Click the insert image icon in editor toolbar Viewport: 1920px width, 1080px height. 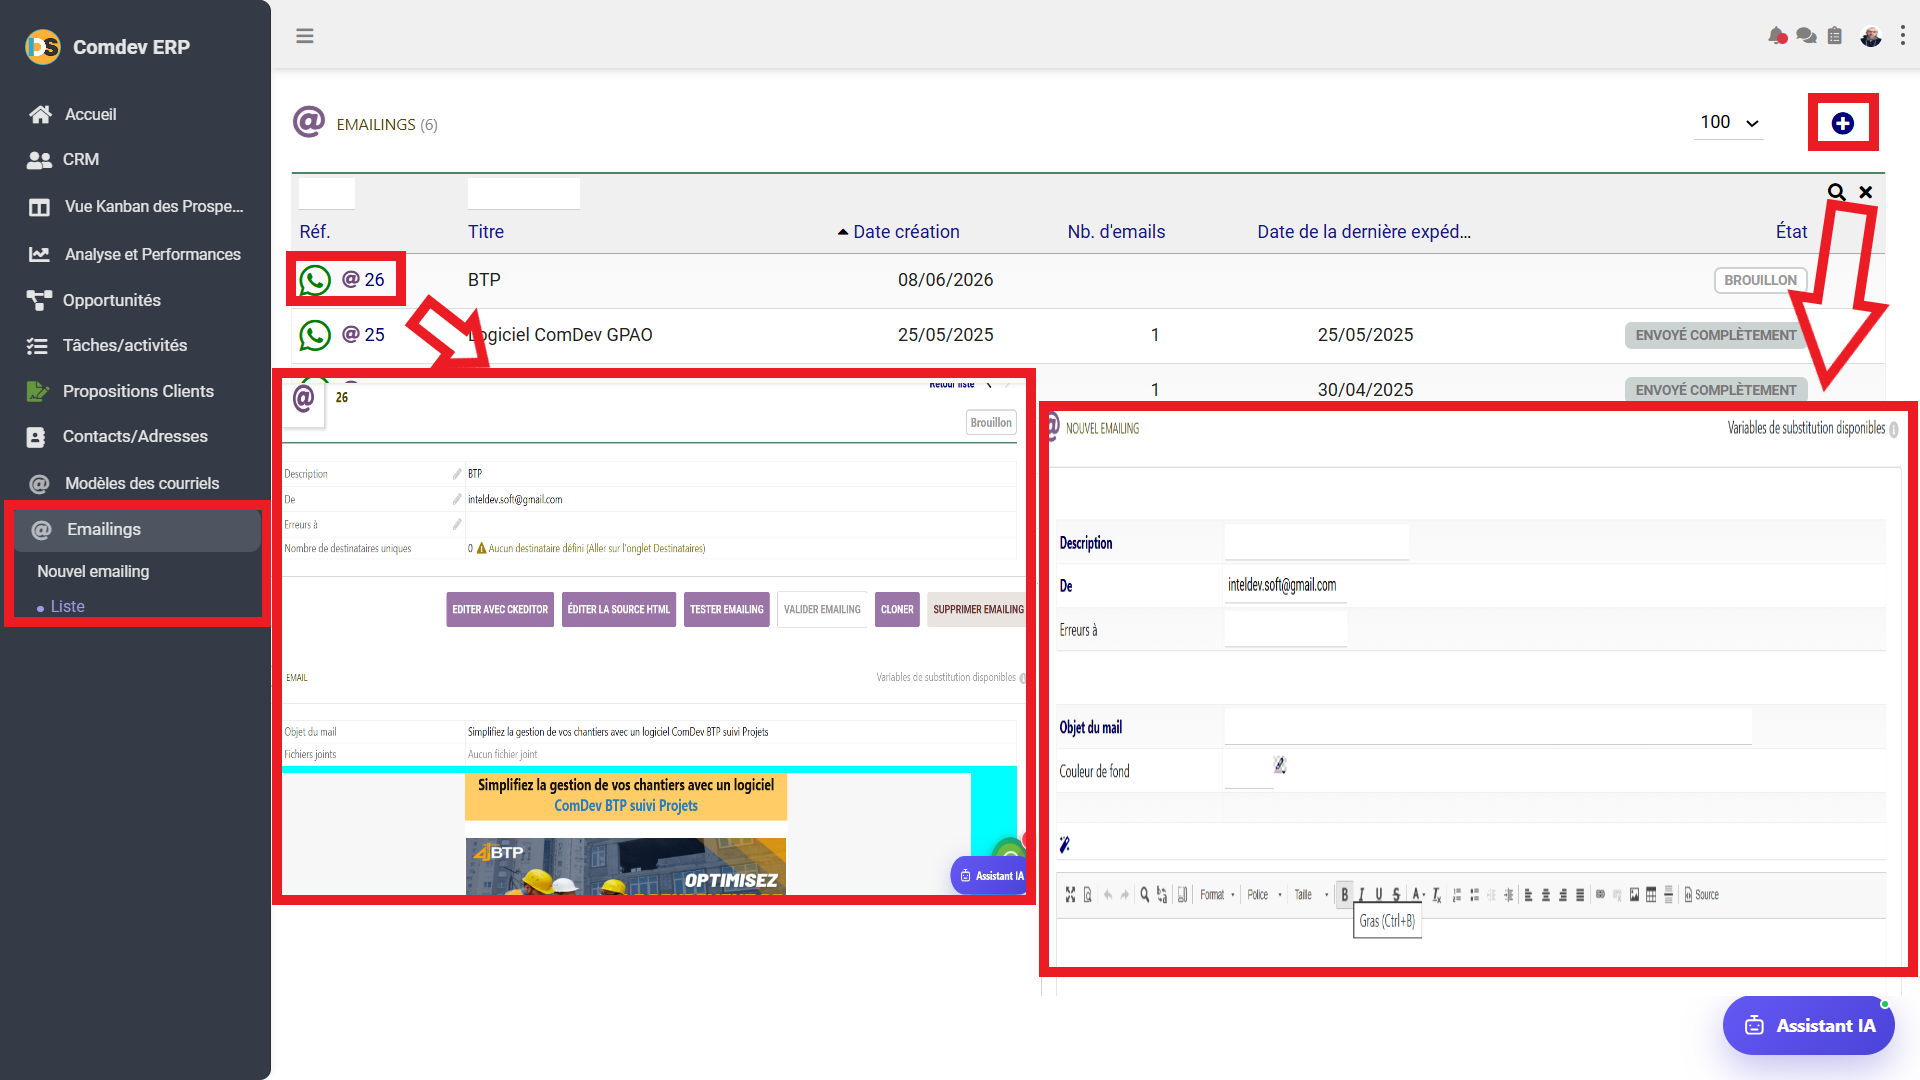point(1634,895)
